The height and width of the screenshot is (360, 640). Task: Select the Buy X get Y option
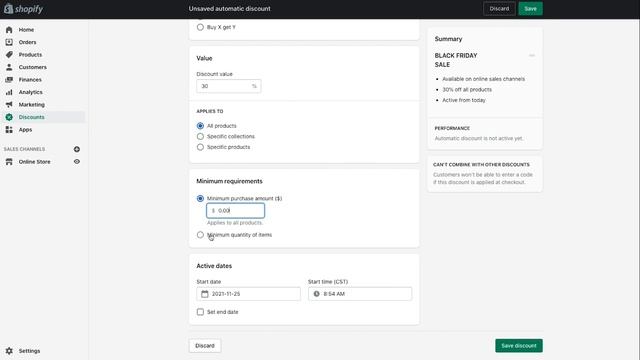point(200,27)
